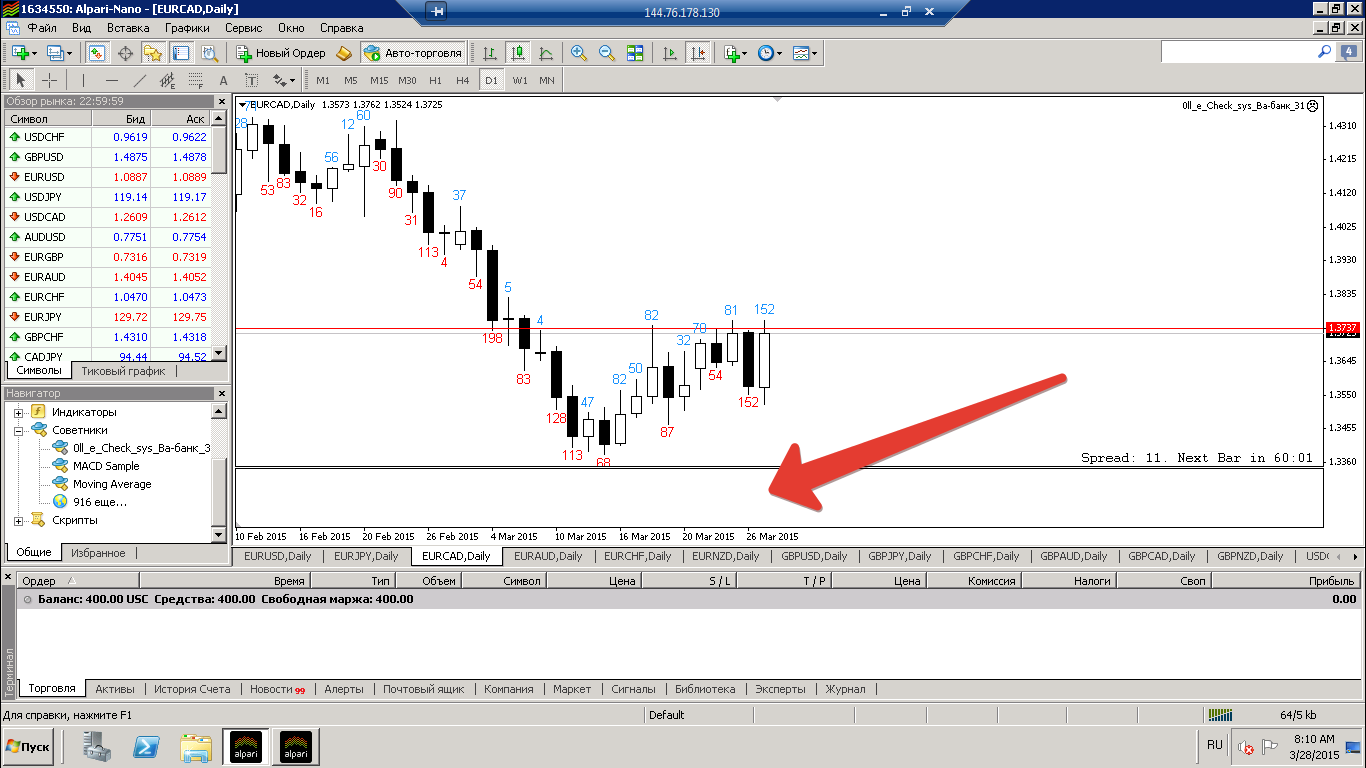Open the Графики menu

(x=187, y=29)
